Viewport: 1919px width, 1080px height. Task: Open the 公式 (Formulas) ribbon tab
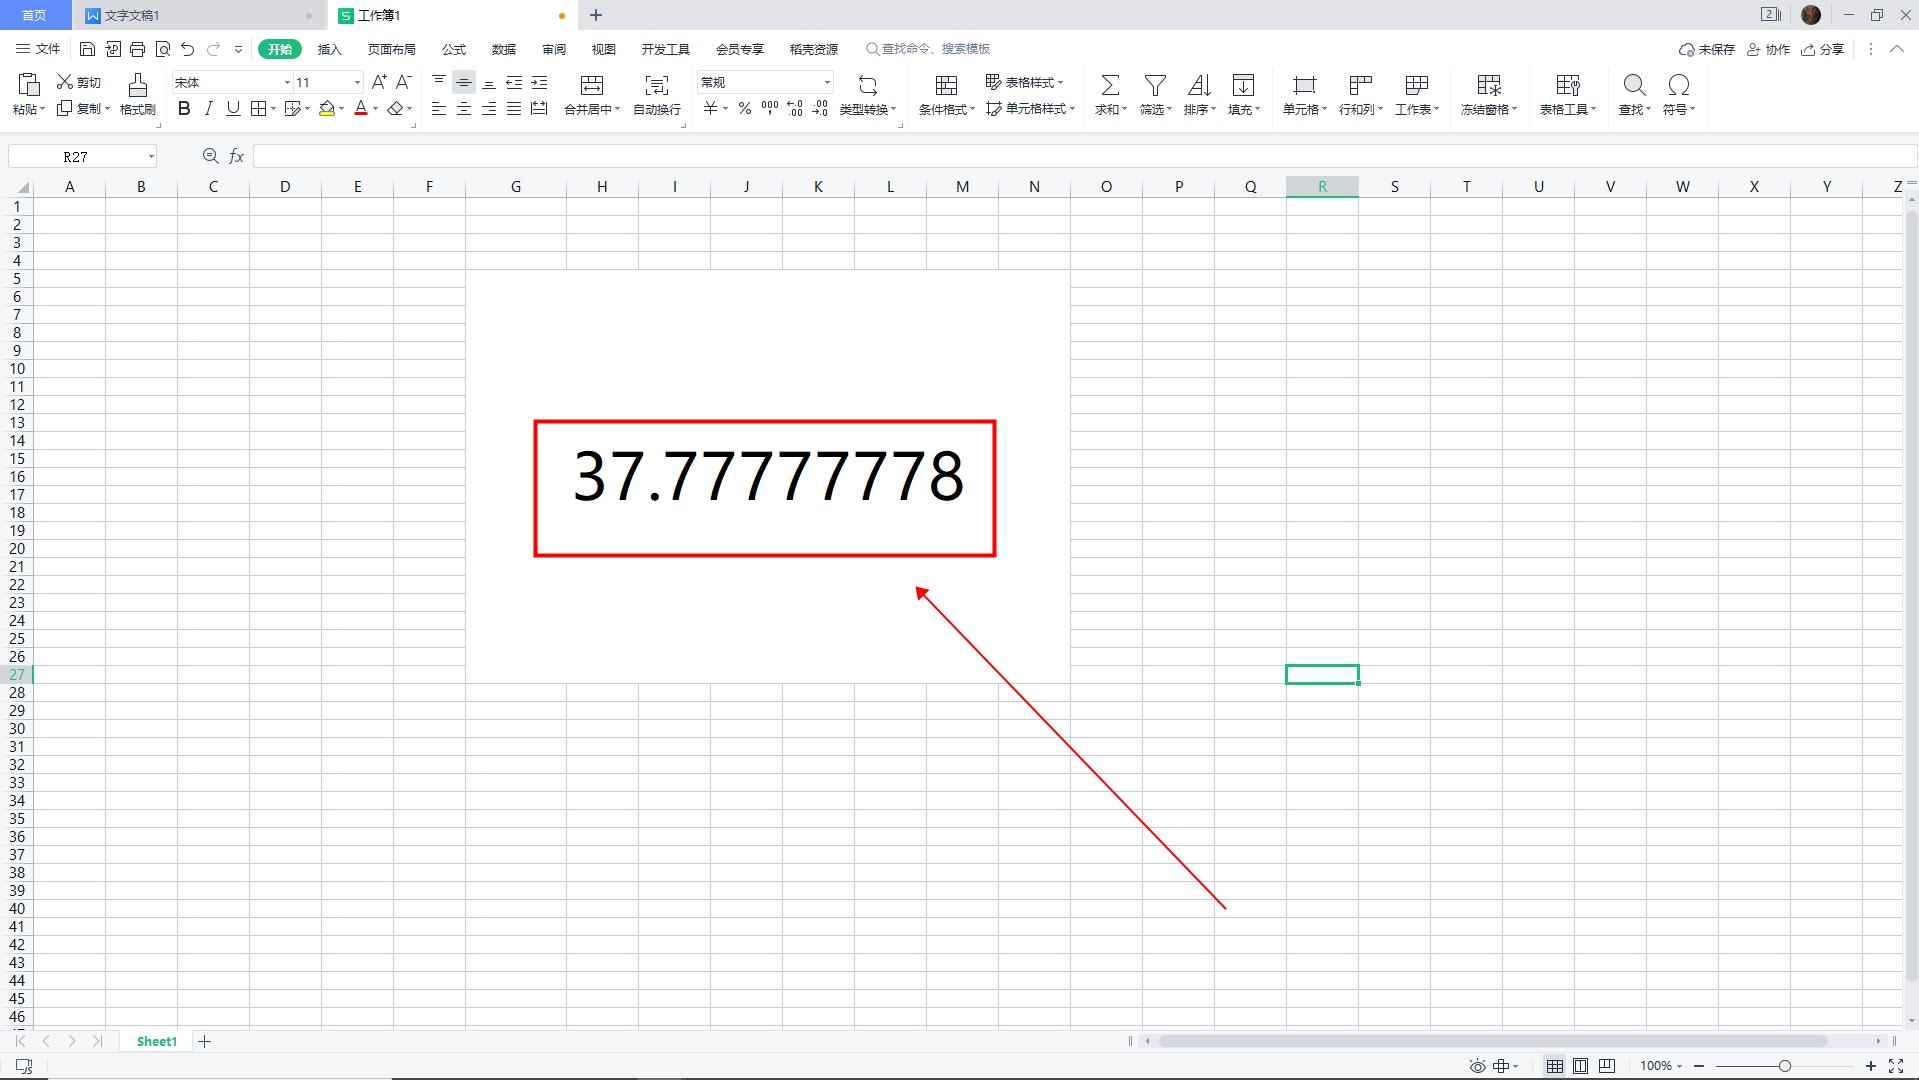[x=454, y=49]
